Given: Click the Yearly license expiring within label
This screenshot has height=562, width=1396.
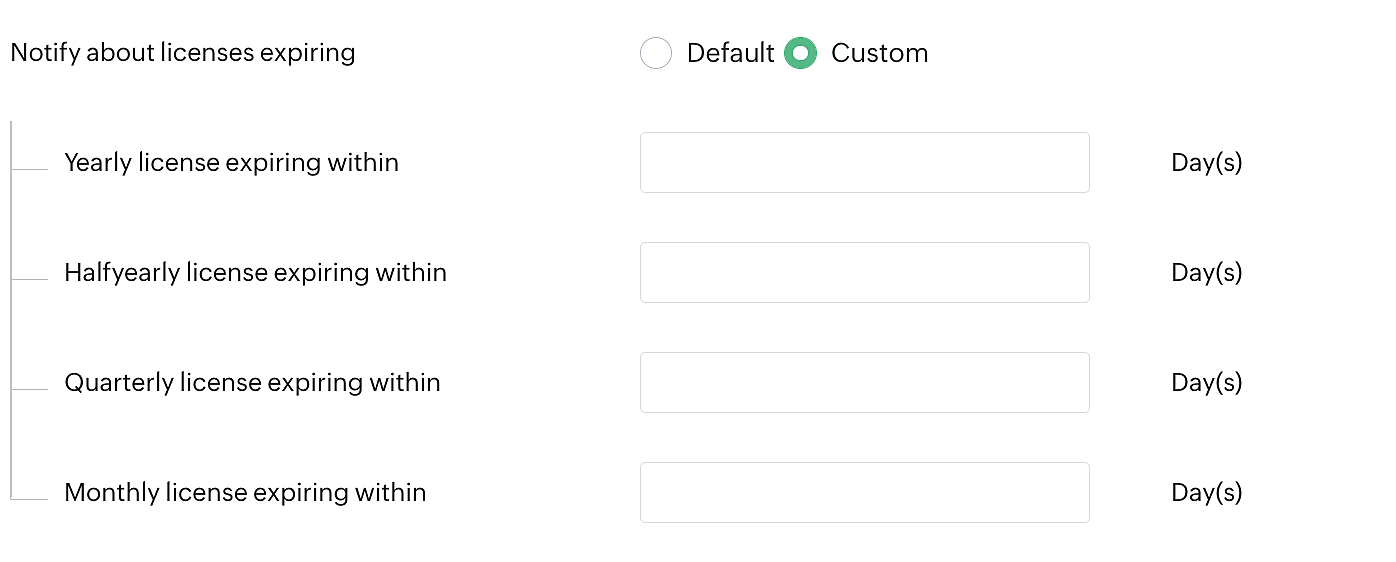Looking at the screenshot, I should (x=231, y=162).
